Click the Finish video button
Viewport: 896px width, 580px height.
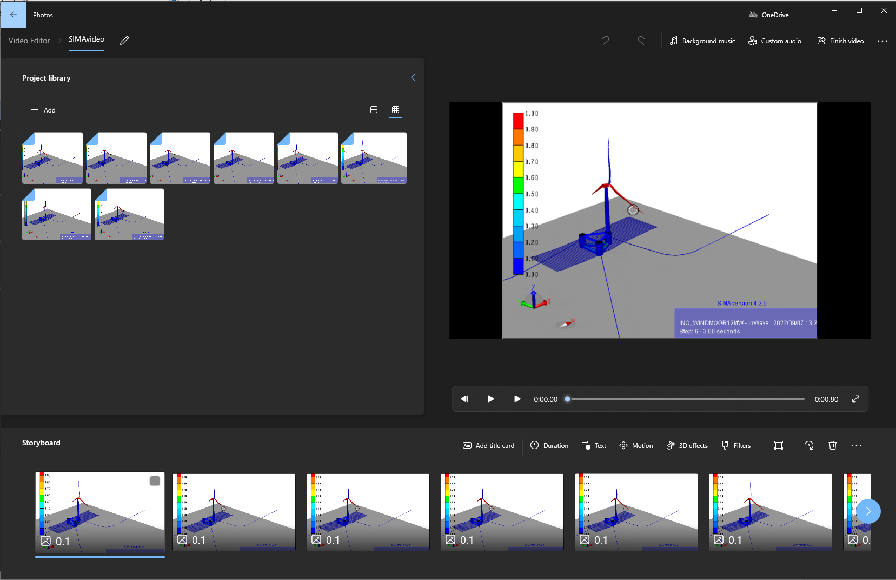click(x=840, y=40)
